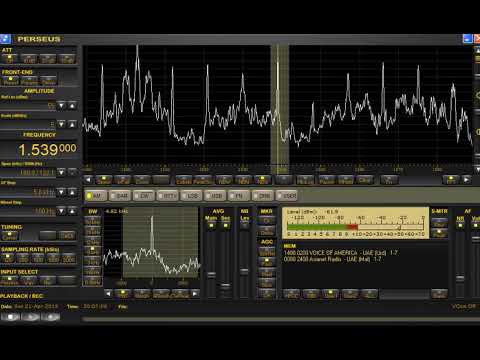Click the top S-MTR mode button
Viewport: 480px width, 360px height.
tap(439, 222)
